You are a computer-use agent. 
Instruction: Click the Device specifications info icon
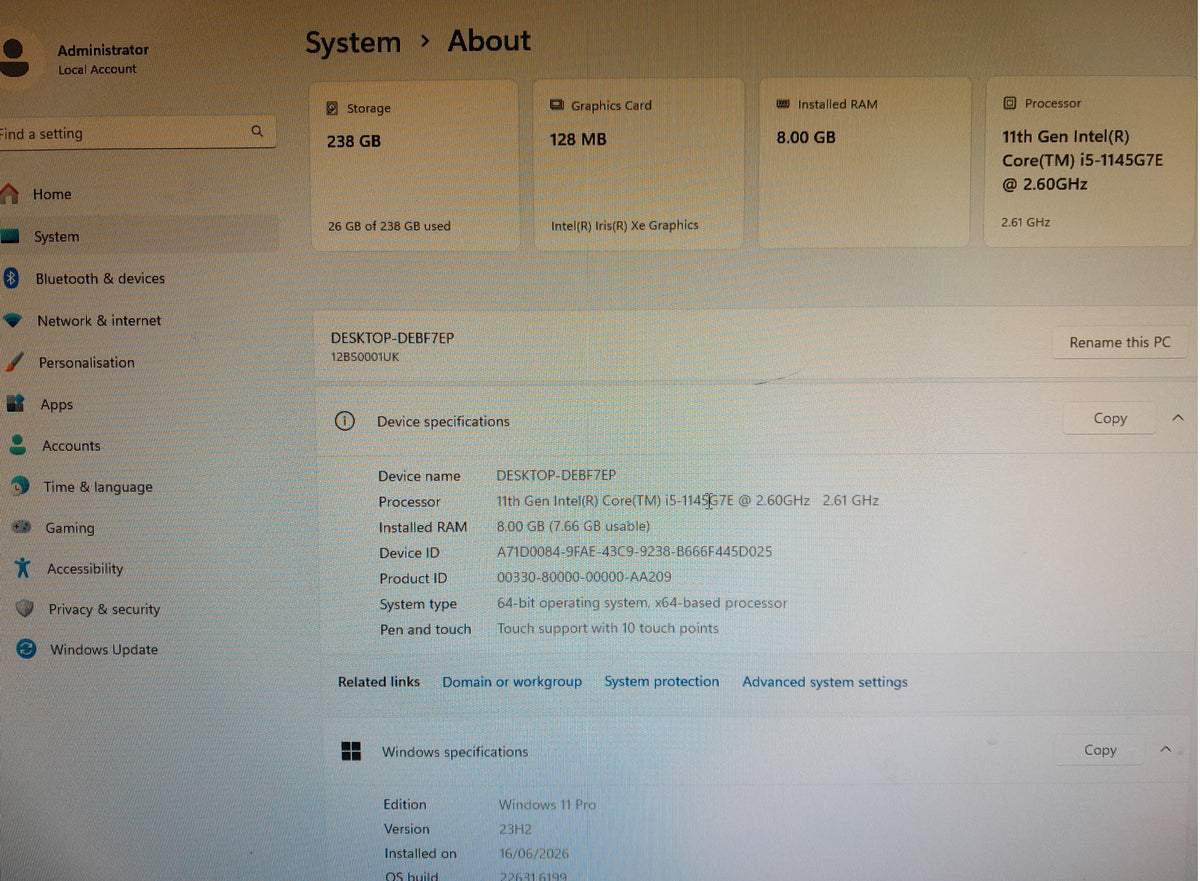[x=344, y=421]
